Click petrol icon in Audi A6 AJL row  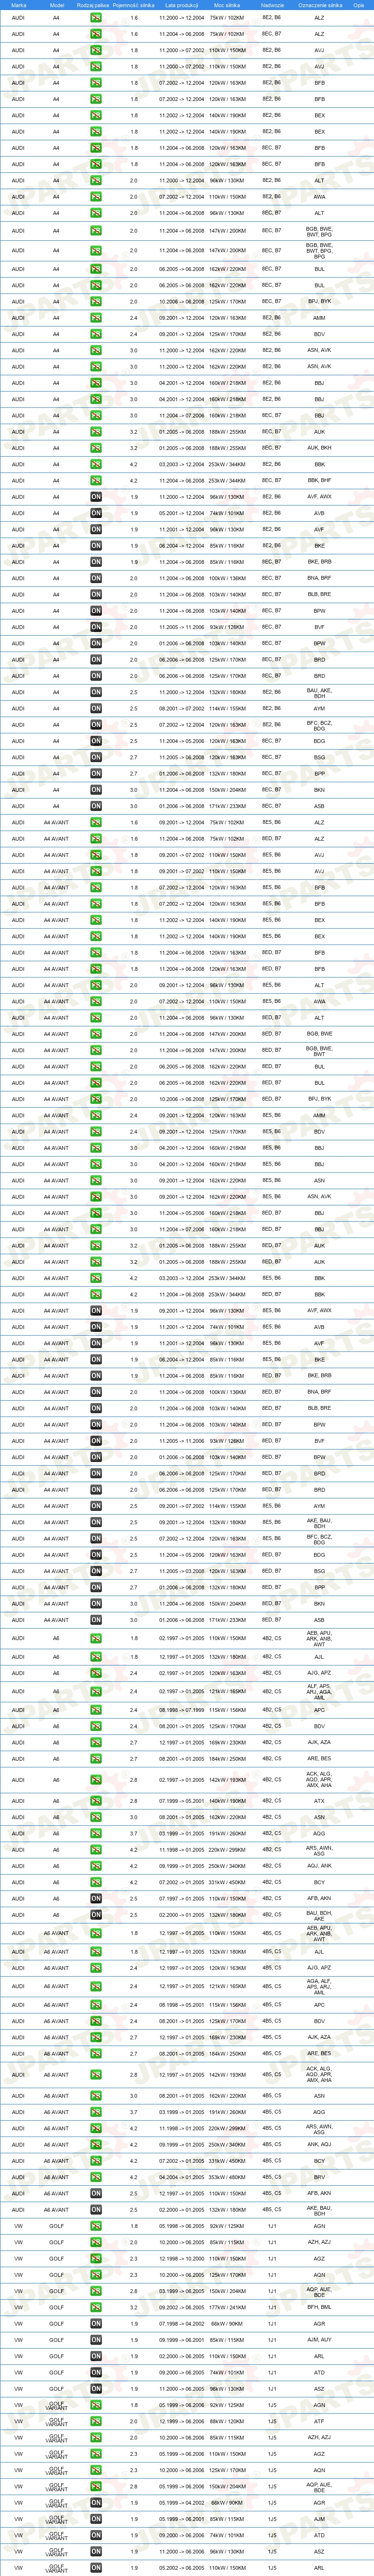coord(96,1657)
